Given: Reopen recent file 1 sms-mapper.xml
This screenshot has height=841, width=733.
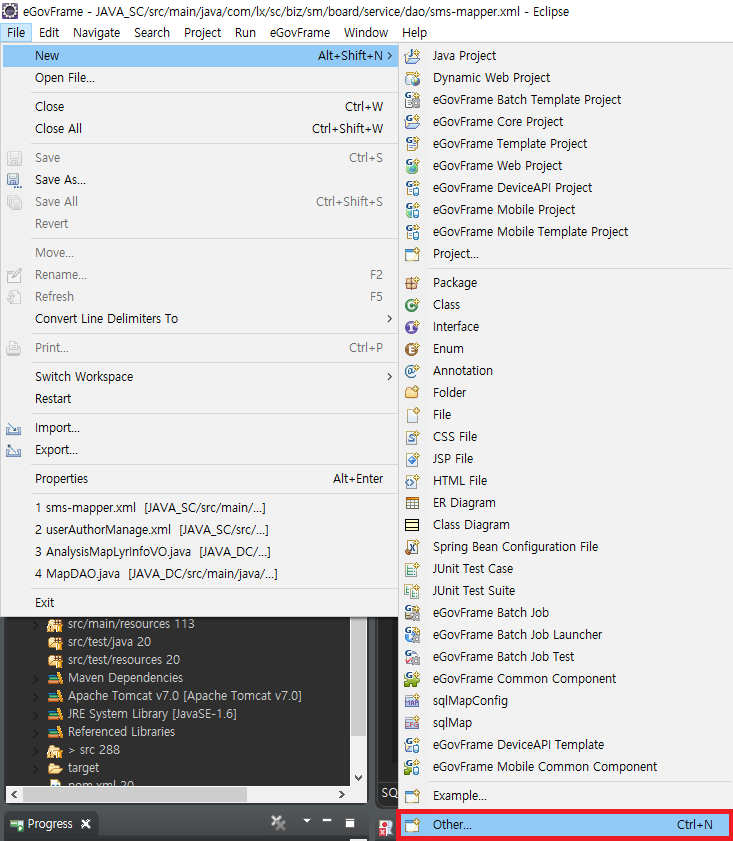Looking at the screenshot, I should [199, 508].
